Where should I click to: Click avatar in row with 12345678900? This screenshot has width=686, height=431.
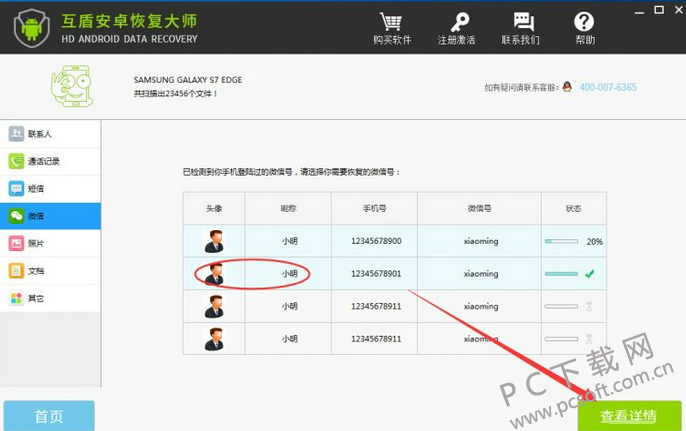pyautogui.click(x=214, y=241)
